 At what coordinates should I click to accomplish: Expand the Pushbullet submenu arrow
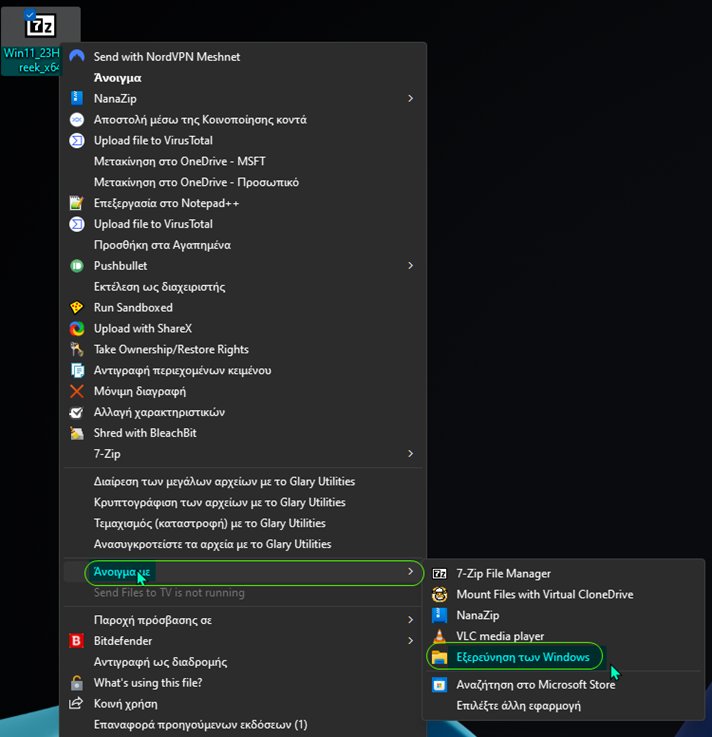pos(410,266)
